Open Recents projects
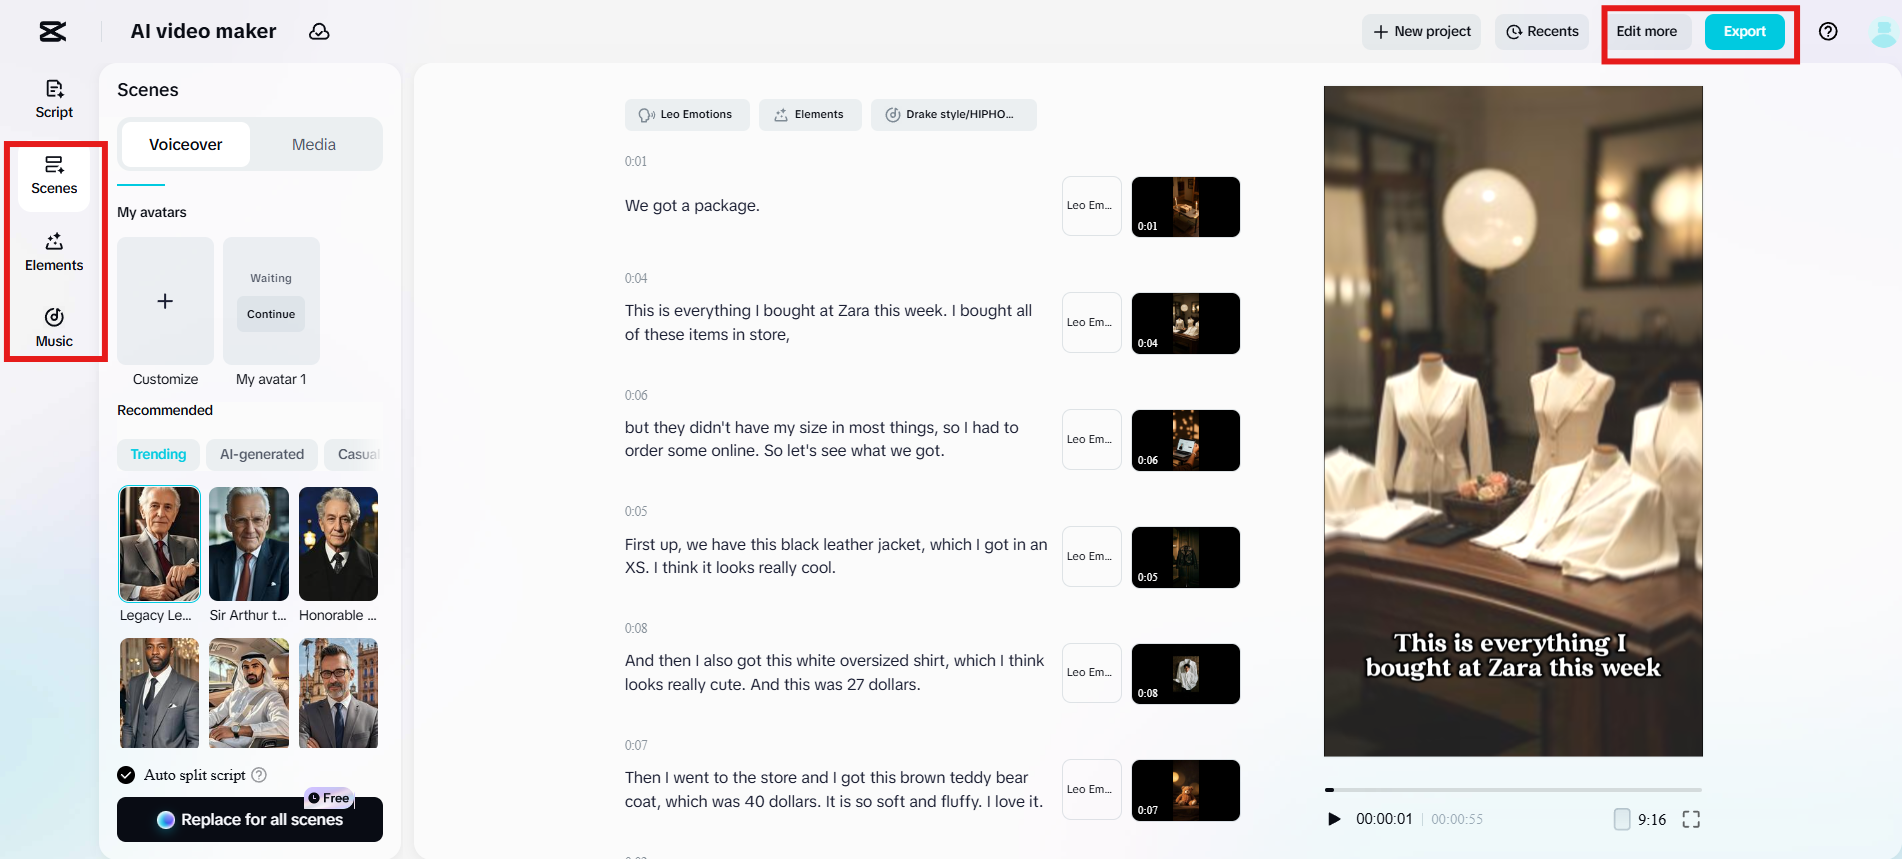This screenshot has width=1902, height=859. coord(1542,32)
